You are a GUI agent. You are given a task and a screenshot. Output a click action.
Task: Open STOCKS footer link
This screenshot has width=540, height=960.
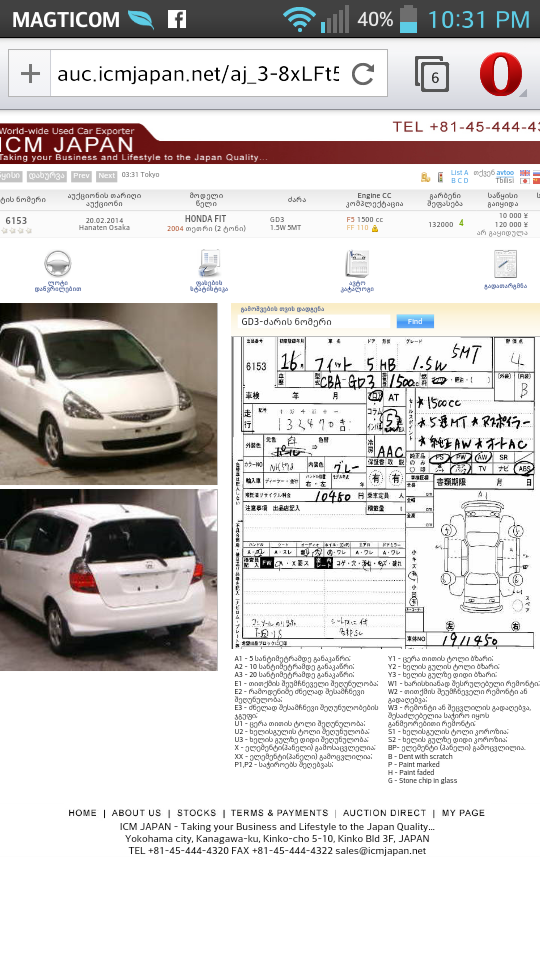pos(197,813)
